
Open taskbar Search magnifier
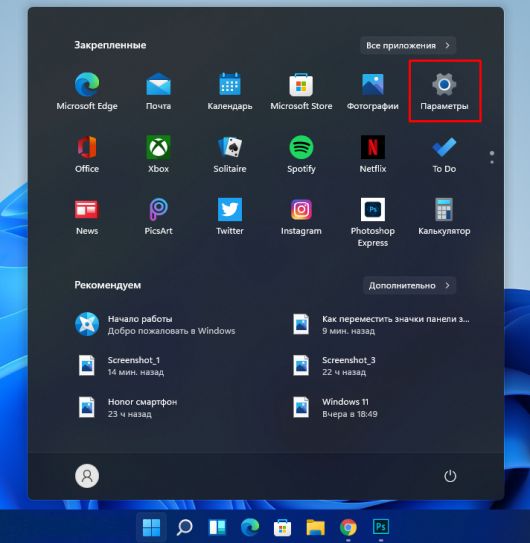[x=184, y=527]
